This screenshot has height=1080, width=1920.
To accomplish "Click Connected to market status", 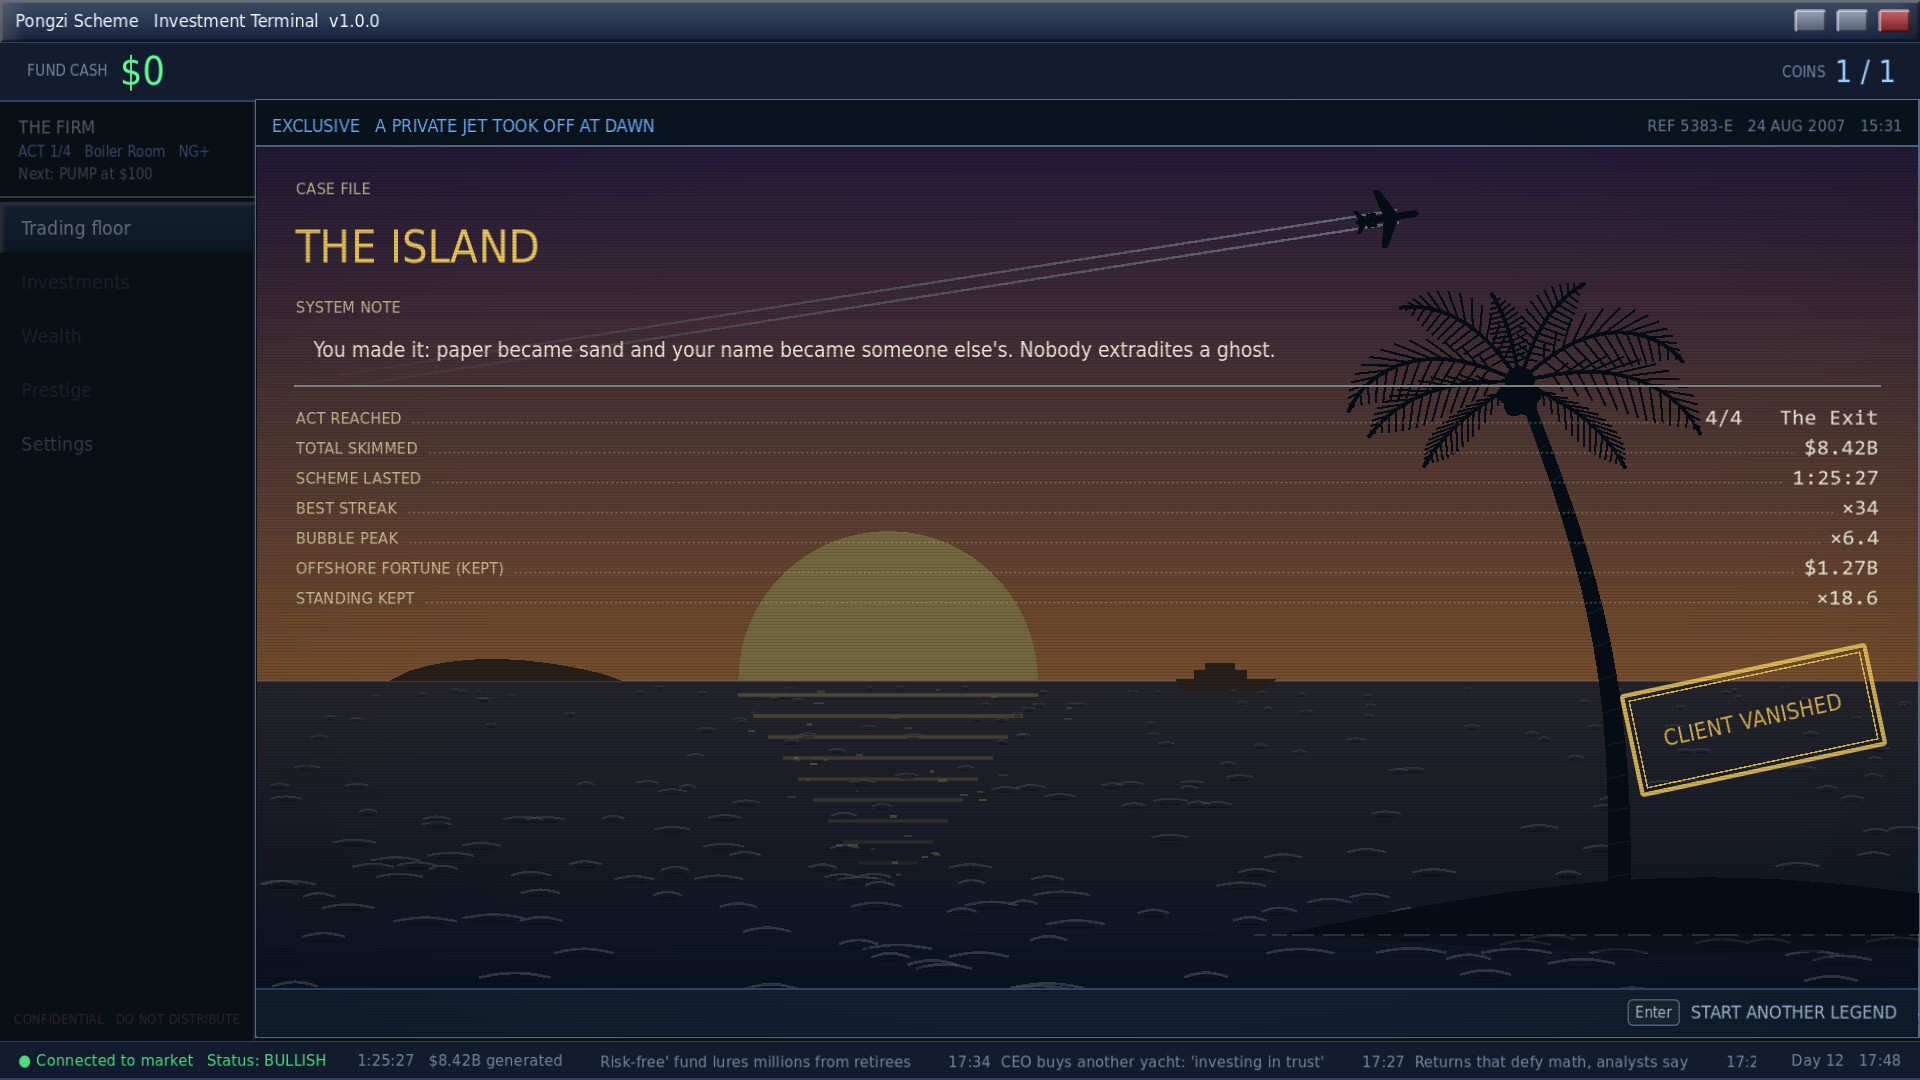I will point(114,1061).
